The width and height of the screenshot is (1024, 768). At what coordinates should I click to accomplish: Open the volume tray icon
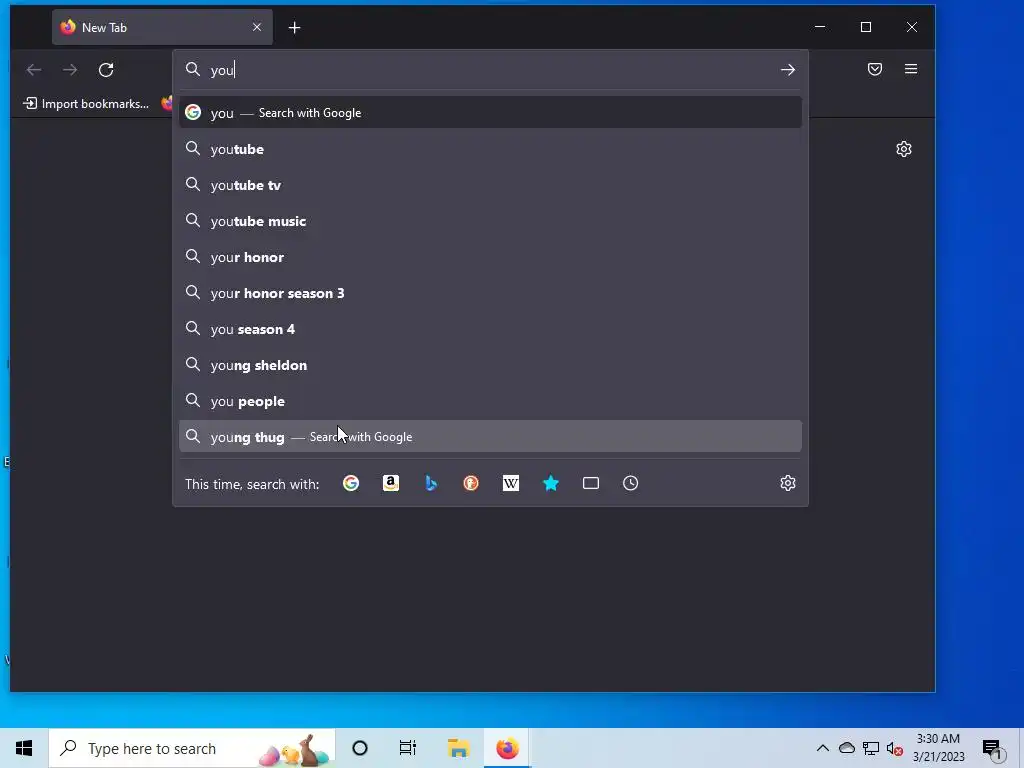point(895,748)
